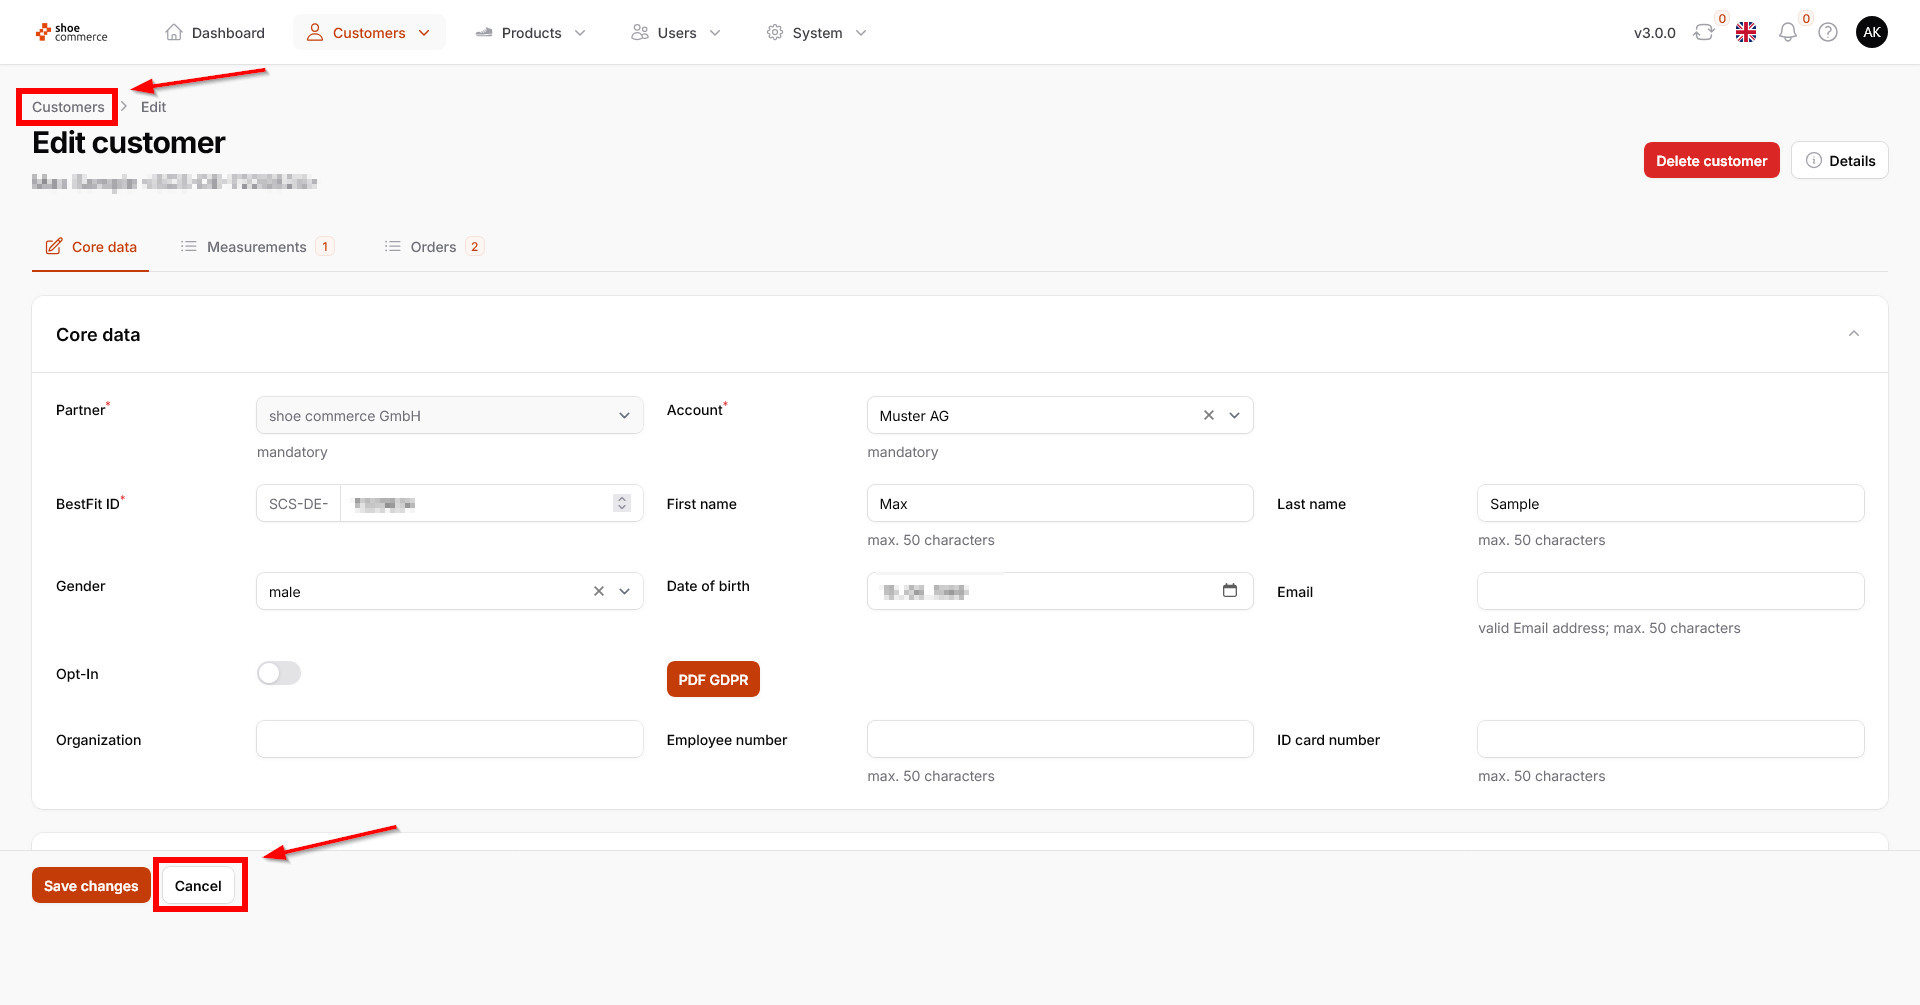Open the Account dropdown arrow

[x=1235, y=416]
